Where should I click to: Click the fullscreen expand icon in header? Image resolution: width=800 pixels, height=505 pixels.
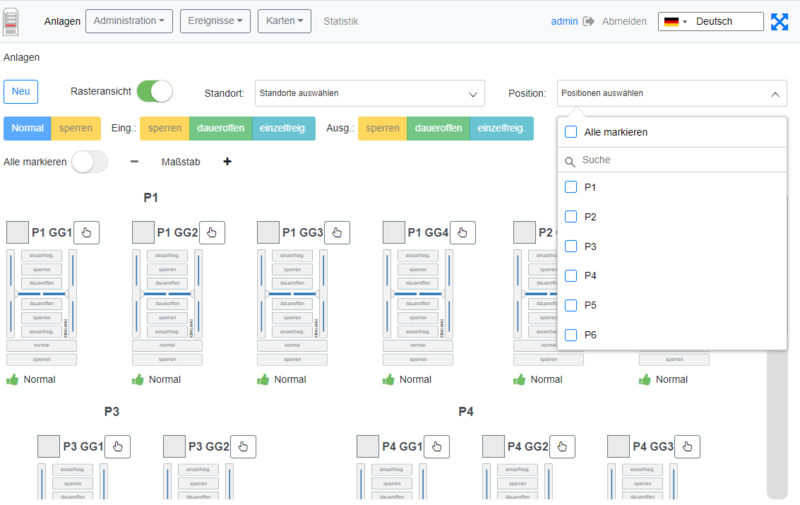coord(780,21)
